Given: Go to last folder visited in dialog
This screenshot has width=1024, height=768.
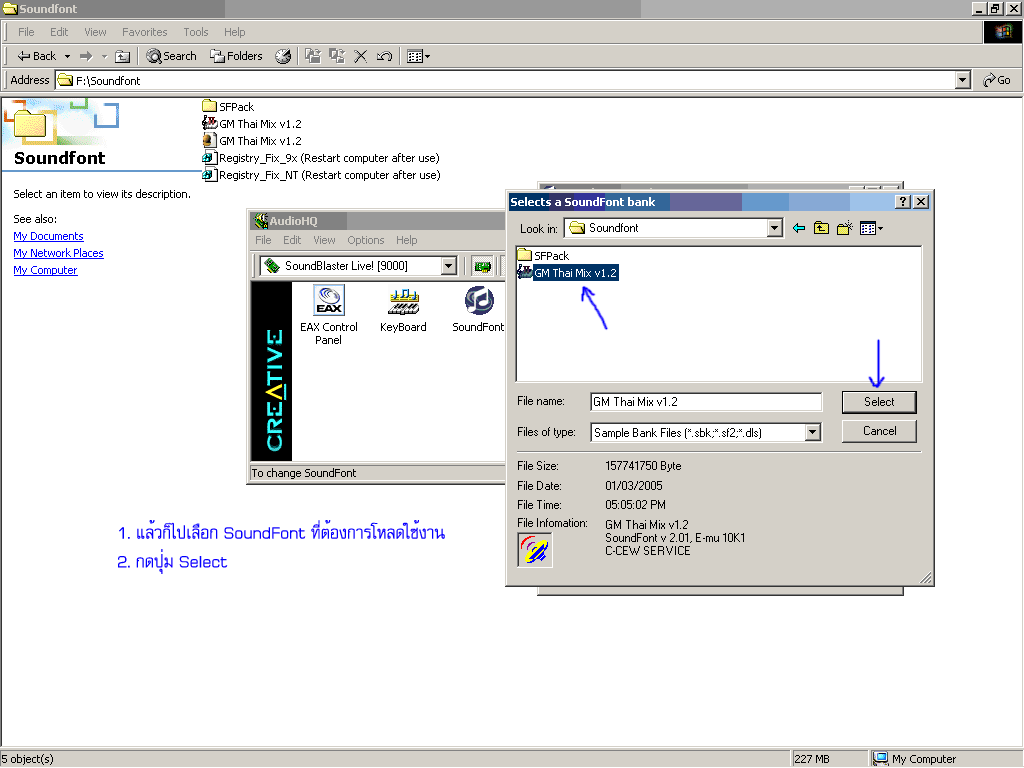Looking at the screenshot, I should click(799, 228).
